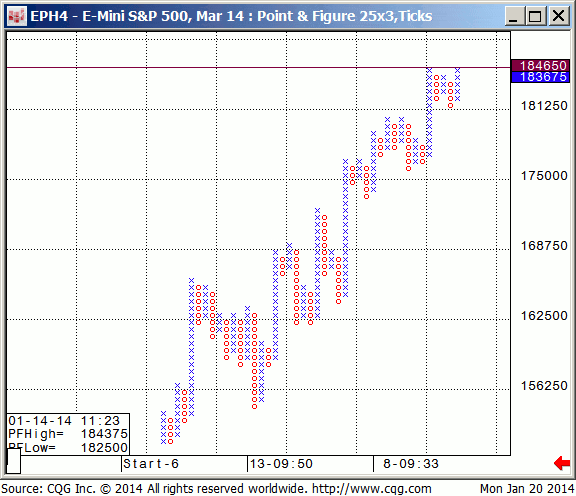Click the 8-09:33 time axis label
Viewport: 576px width, 496px height.
point(411,464)
